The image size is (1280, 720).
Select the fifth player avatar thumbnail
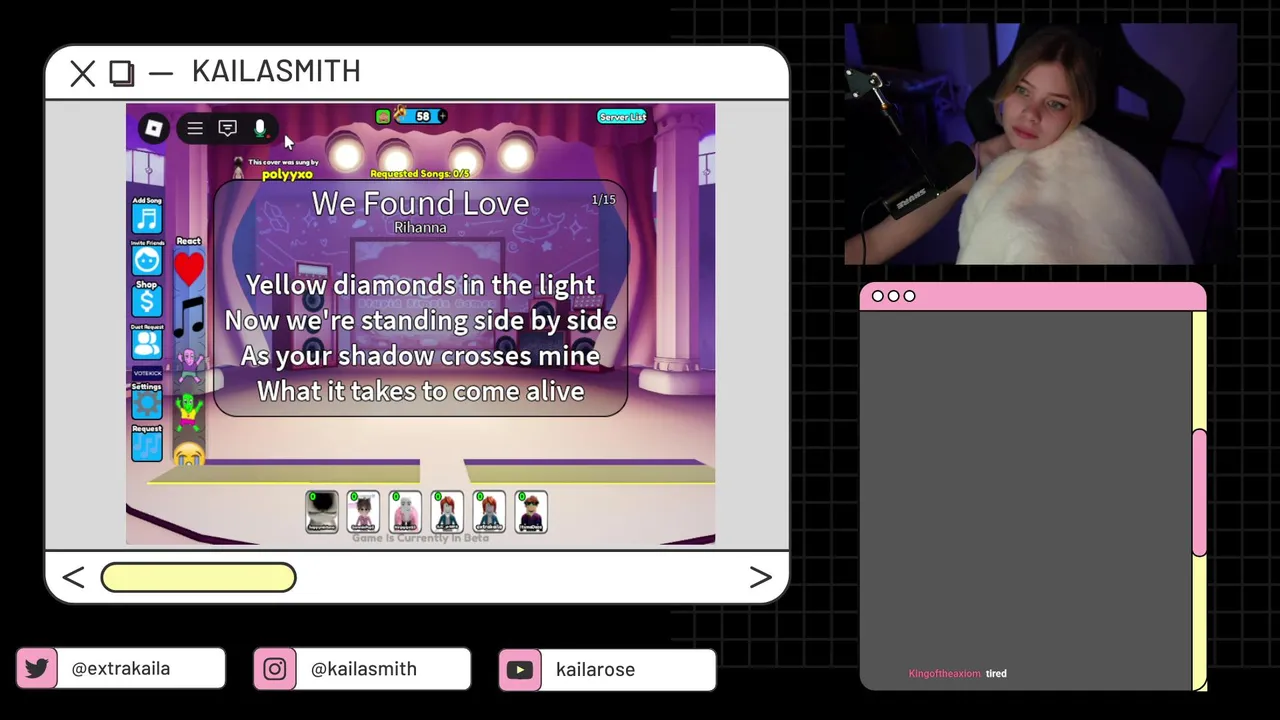(x=489, y=512)
